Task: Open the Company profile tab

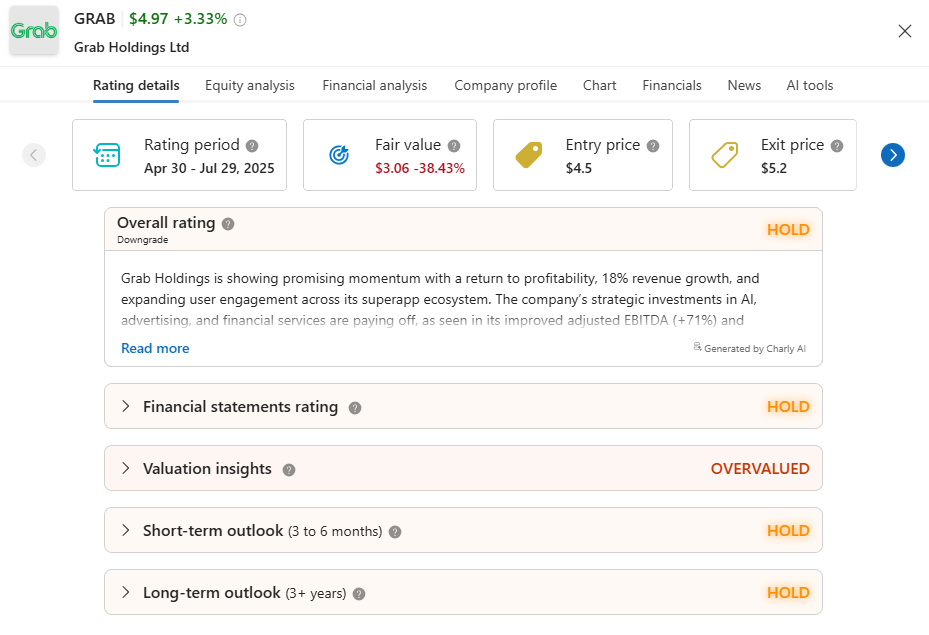Action: tap(505, 85)
